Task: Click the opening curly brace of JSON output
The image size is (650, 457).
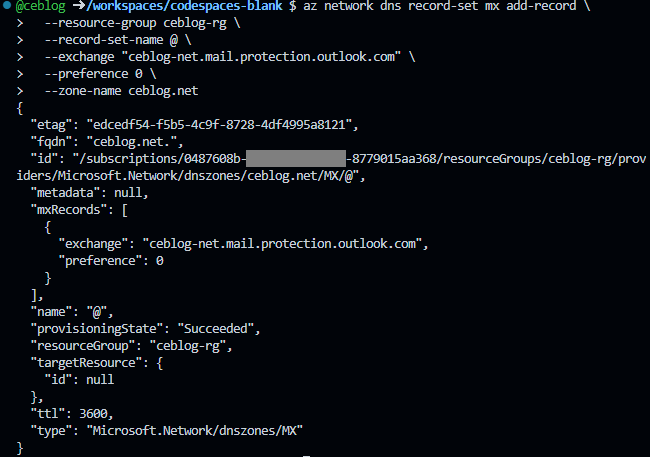Action: click(19, 108)
